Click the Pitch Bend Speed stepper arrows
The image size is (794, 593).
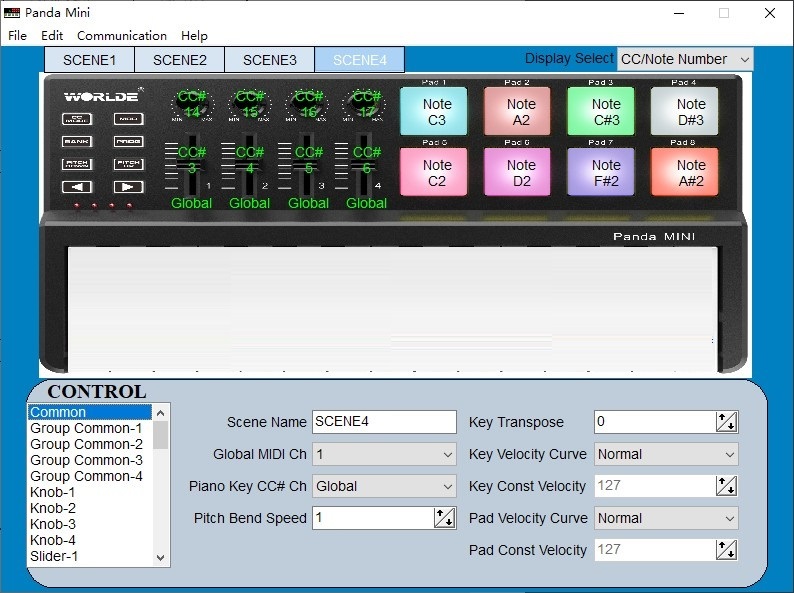point(445,518)
